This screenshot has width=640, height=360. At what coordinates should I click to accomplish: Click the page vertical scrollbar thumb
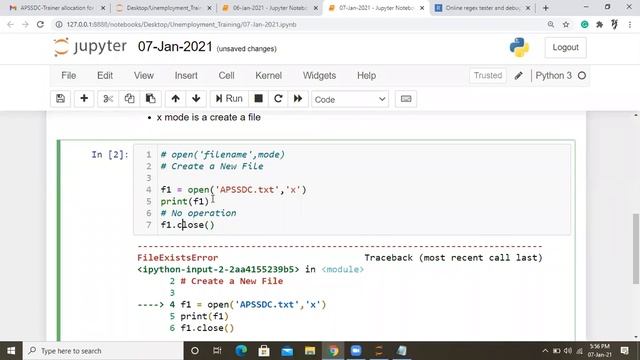point(636,248)
